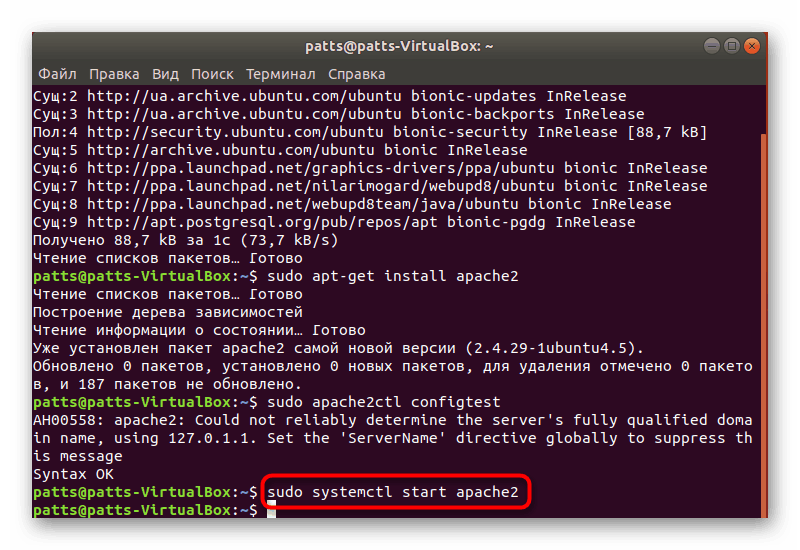Click the 'Получено 88,7 kB' line
Viewport: 800px width, 550px height.
186,240
